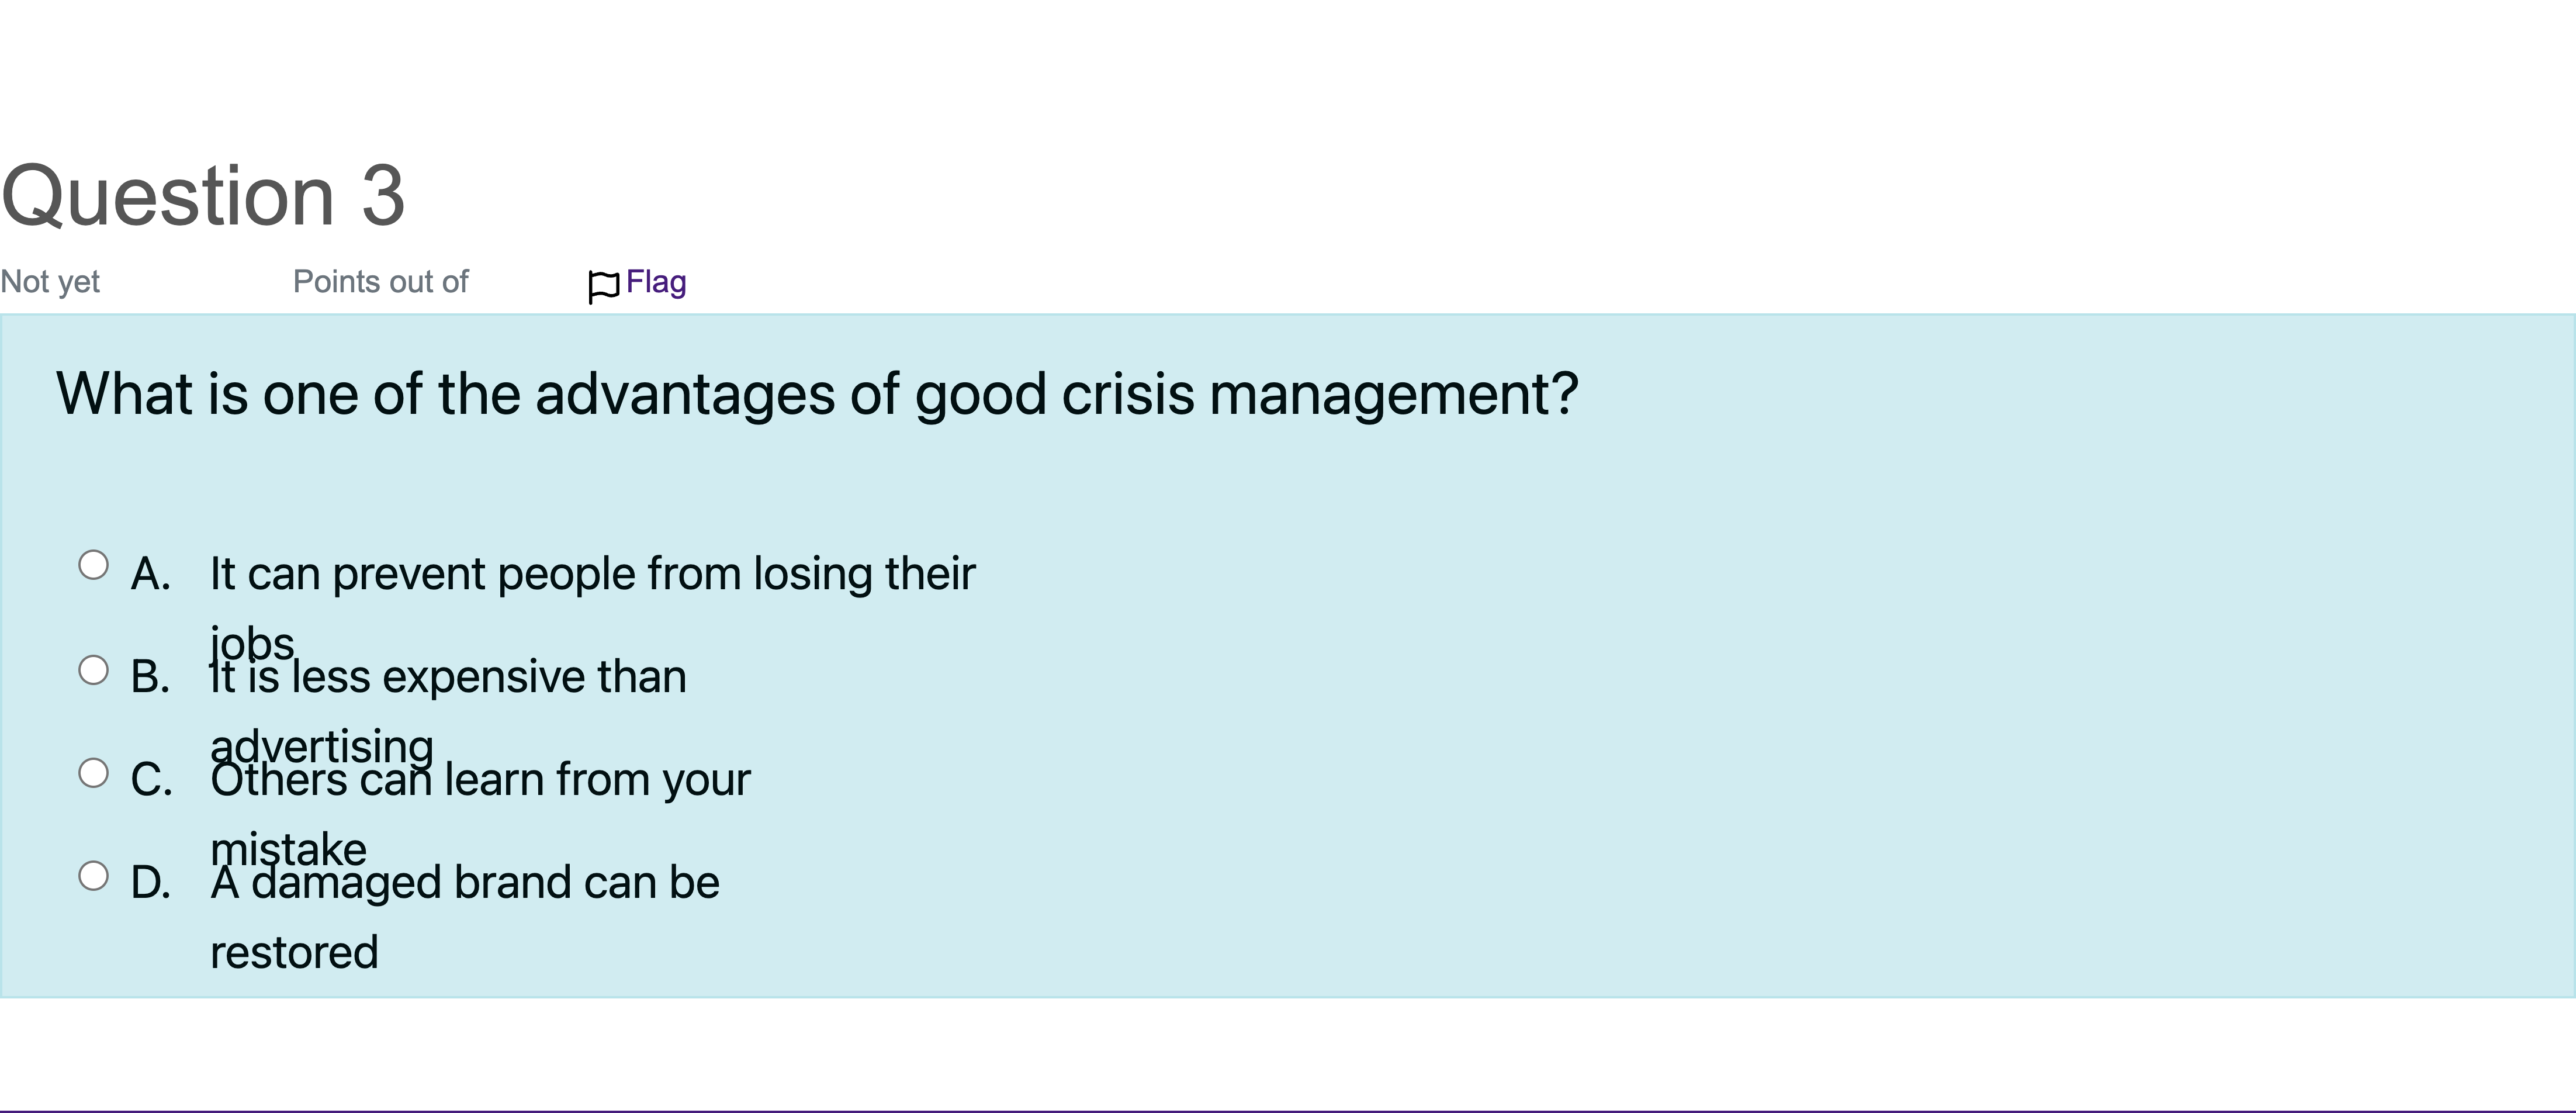Click the 'B.' option letter label
This screenshot has height=1113, width=2576.
[x=150, y=678]
